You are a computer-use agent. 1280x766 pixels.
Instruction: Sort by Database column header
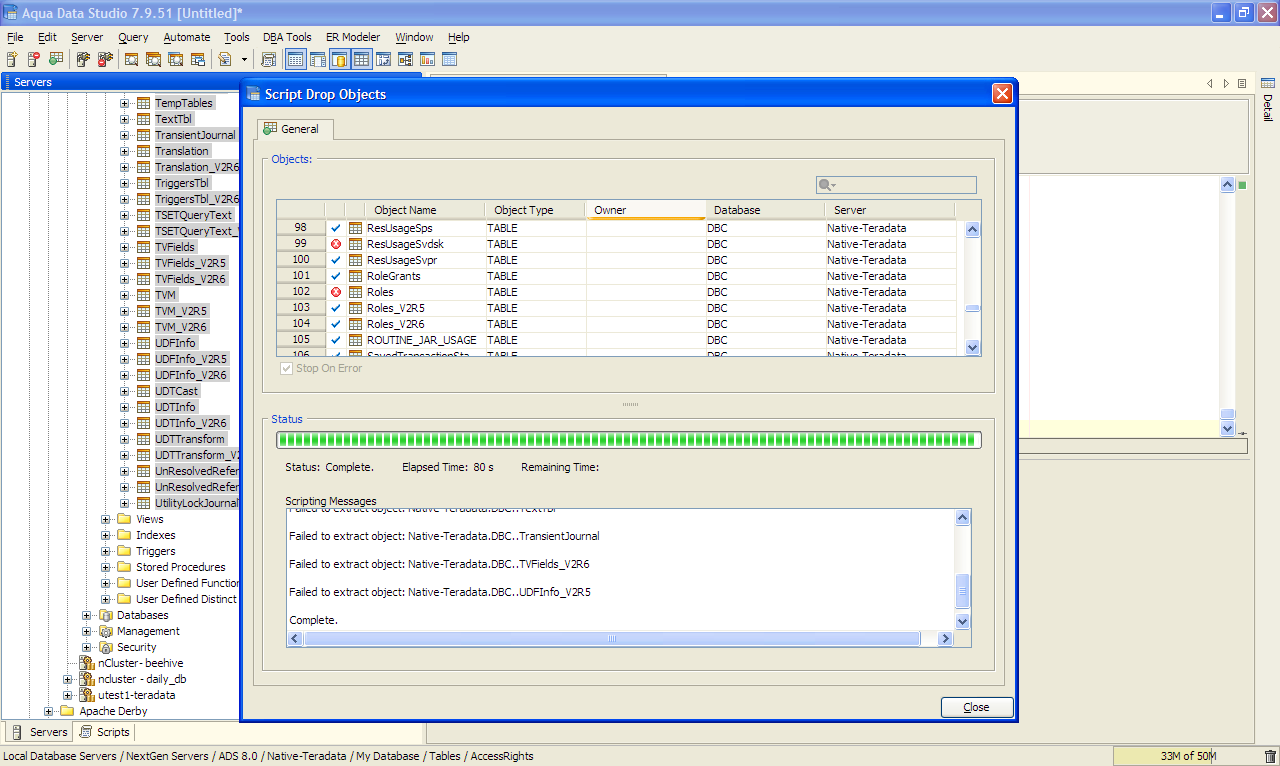coord(765,210)
